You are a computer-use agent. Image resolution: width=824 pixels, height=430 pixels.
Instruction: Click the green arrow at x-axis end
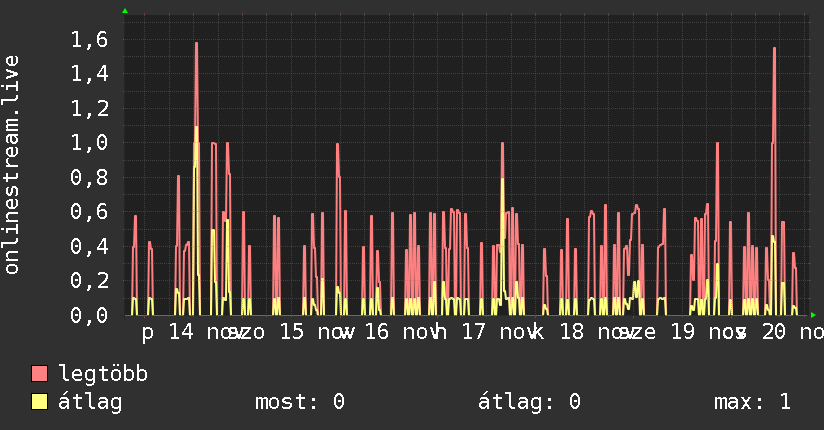813,315
